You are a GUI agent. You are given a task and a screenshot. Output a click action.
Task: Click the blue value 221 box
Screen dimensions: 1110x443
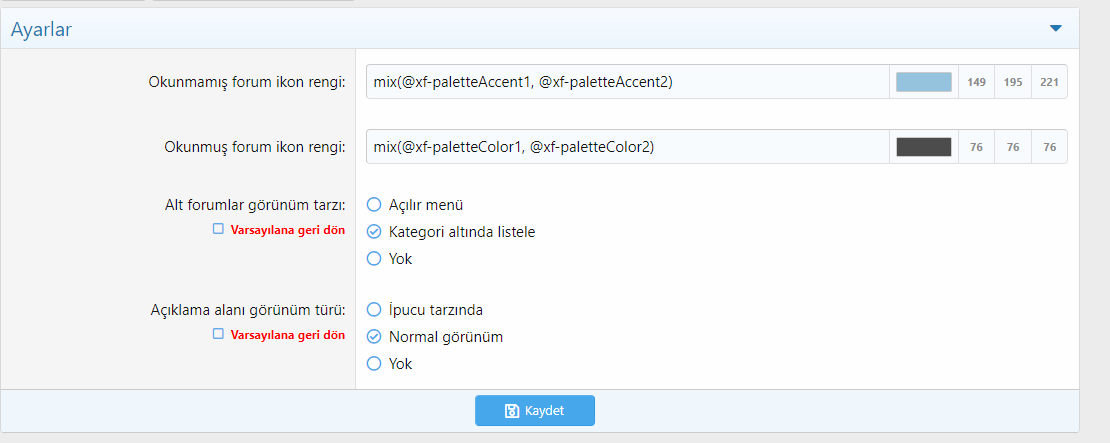pyautogui.click(x=1049, y=82)
